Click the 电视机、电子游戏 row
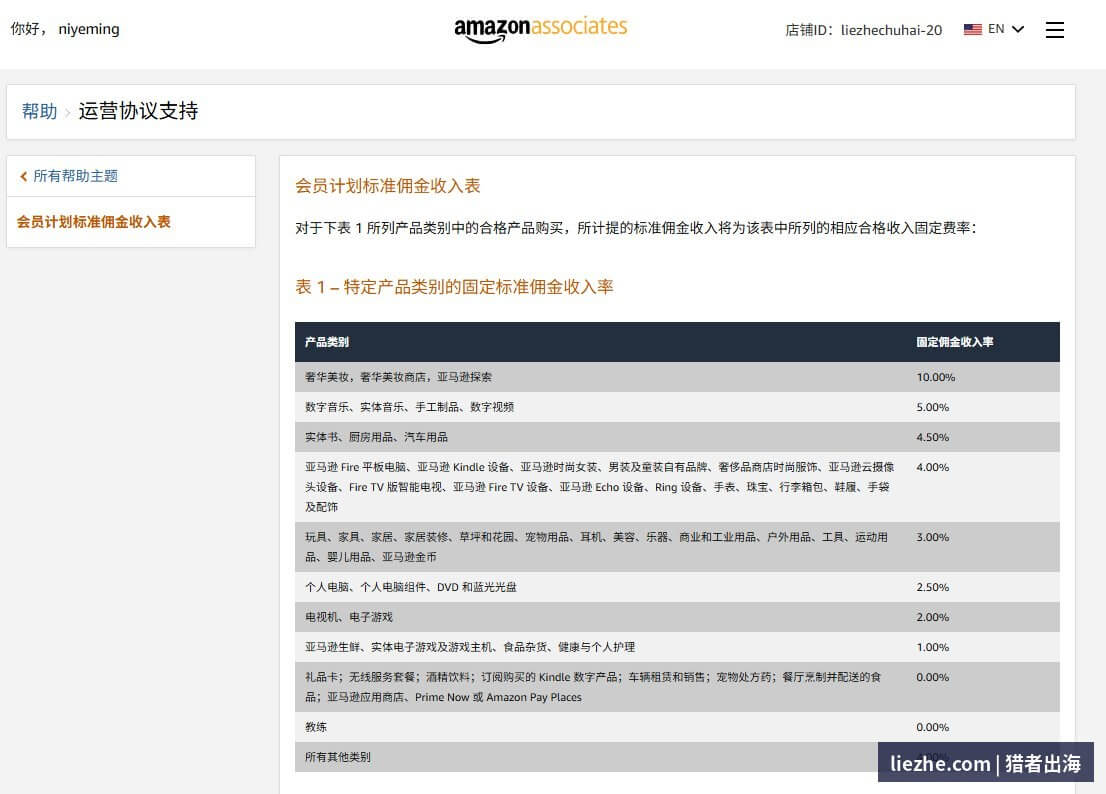The width and height of the screenshot is (1106, 794). [x=677, y=617]
